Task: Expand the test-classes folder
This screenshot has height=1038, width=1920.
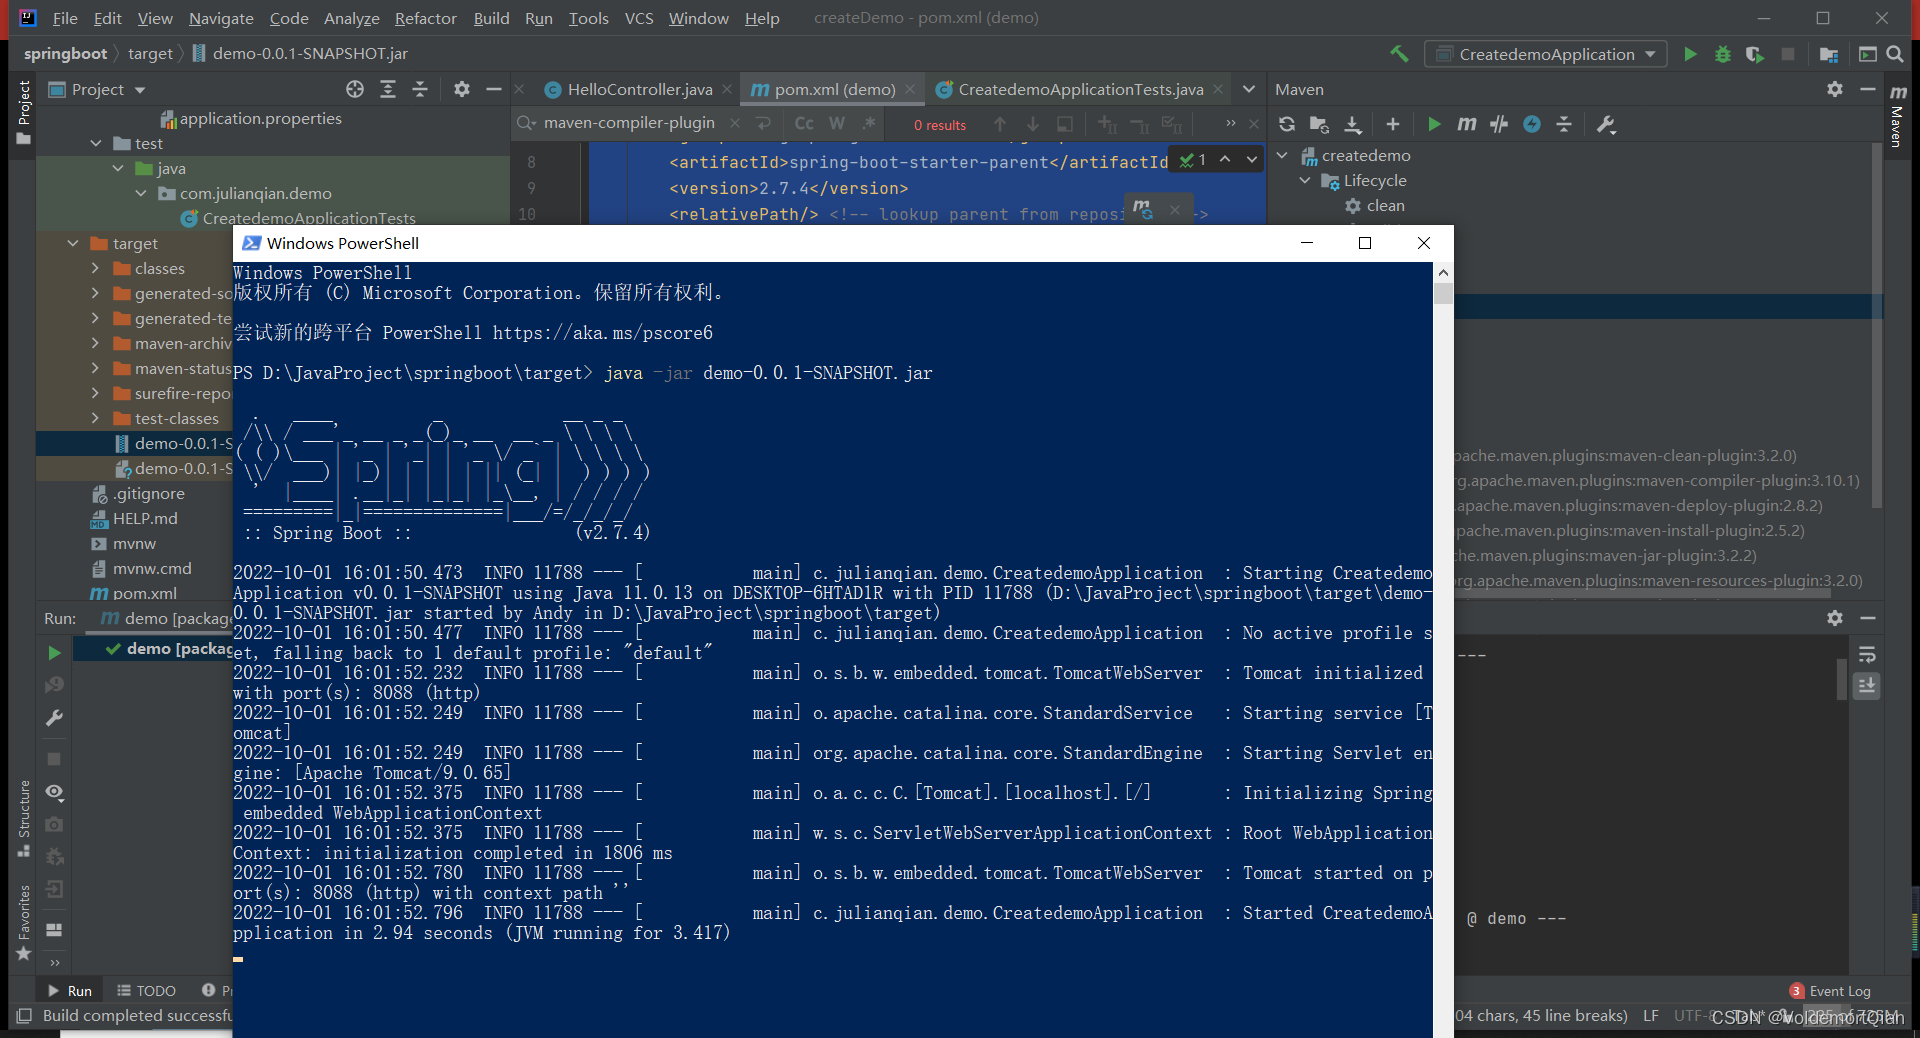Action: [95, 418]
